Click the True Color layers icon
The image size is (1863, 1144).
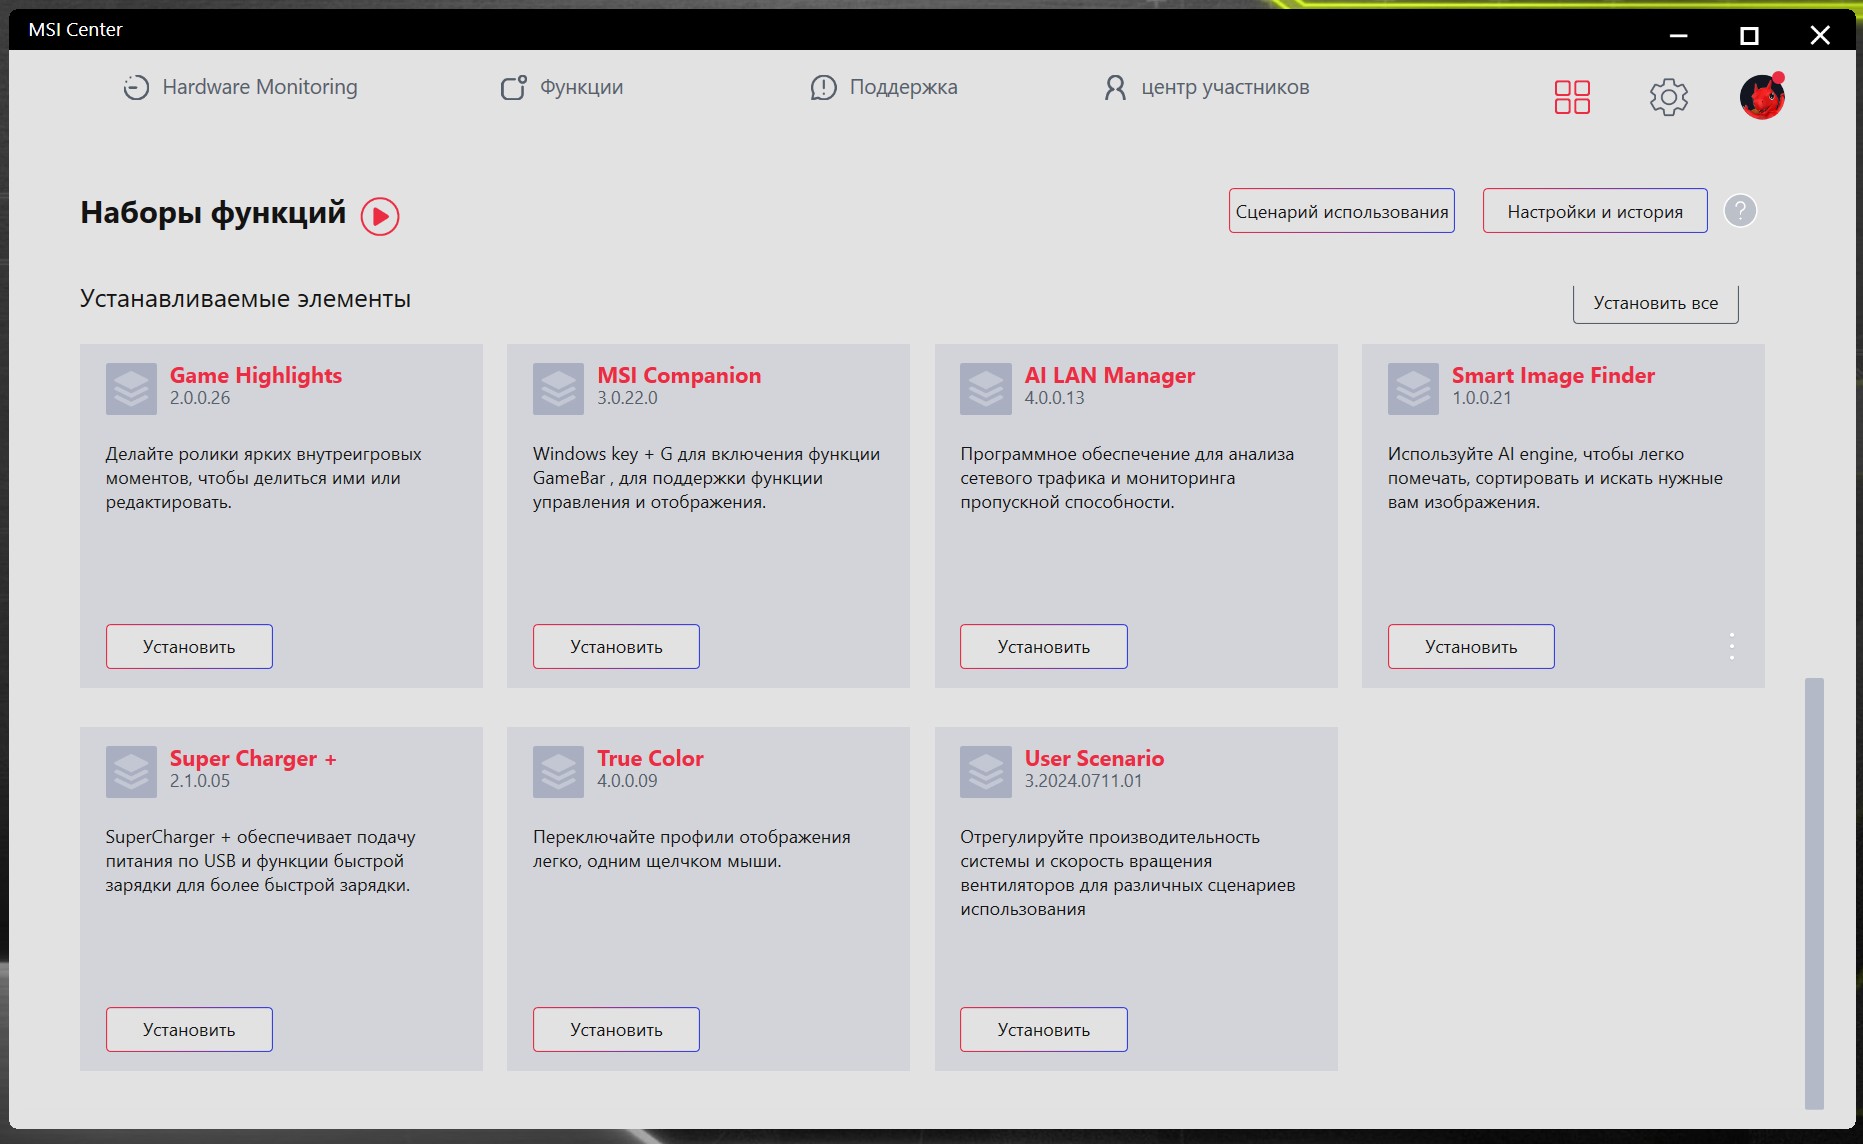point(558,771)
